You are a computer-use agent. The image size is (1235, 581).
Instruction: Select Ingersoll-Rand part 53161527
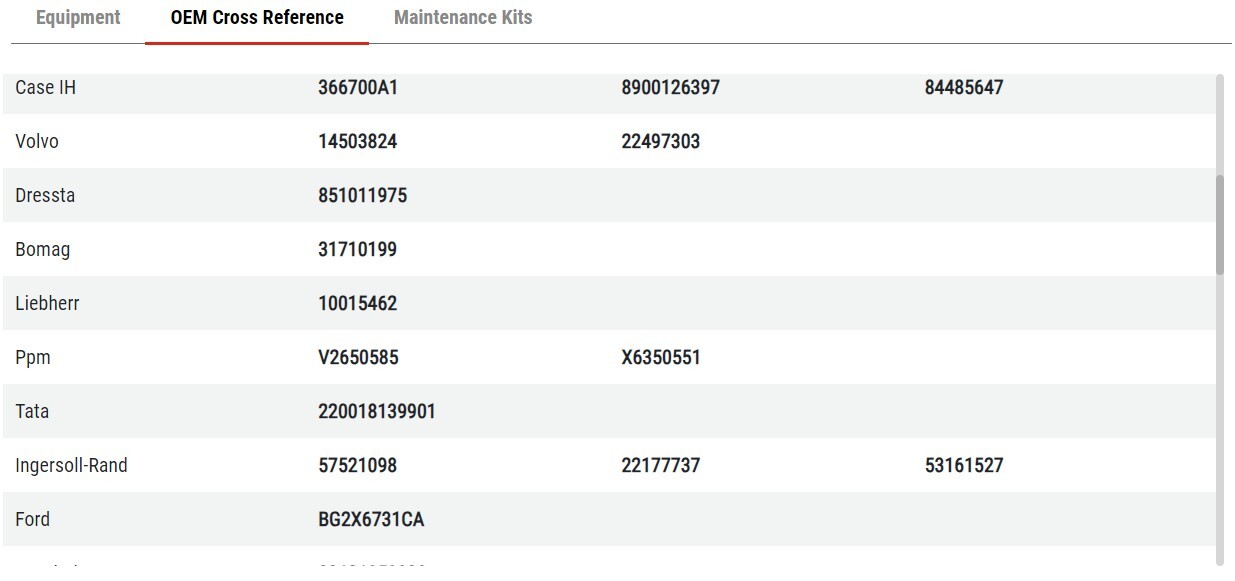coord(964,466)
